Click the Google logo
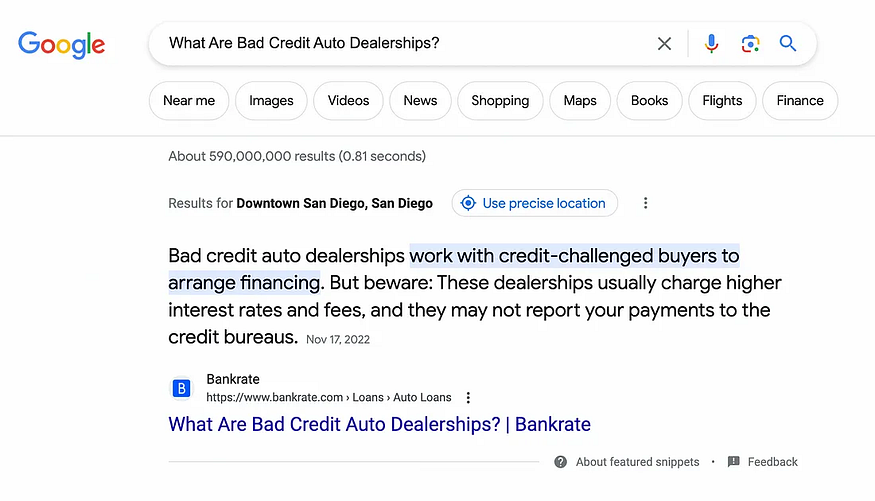The image size is (875, 501). pyautogui.click(x=61, y=45)
